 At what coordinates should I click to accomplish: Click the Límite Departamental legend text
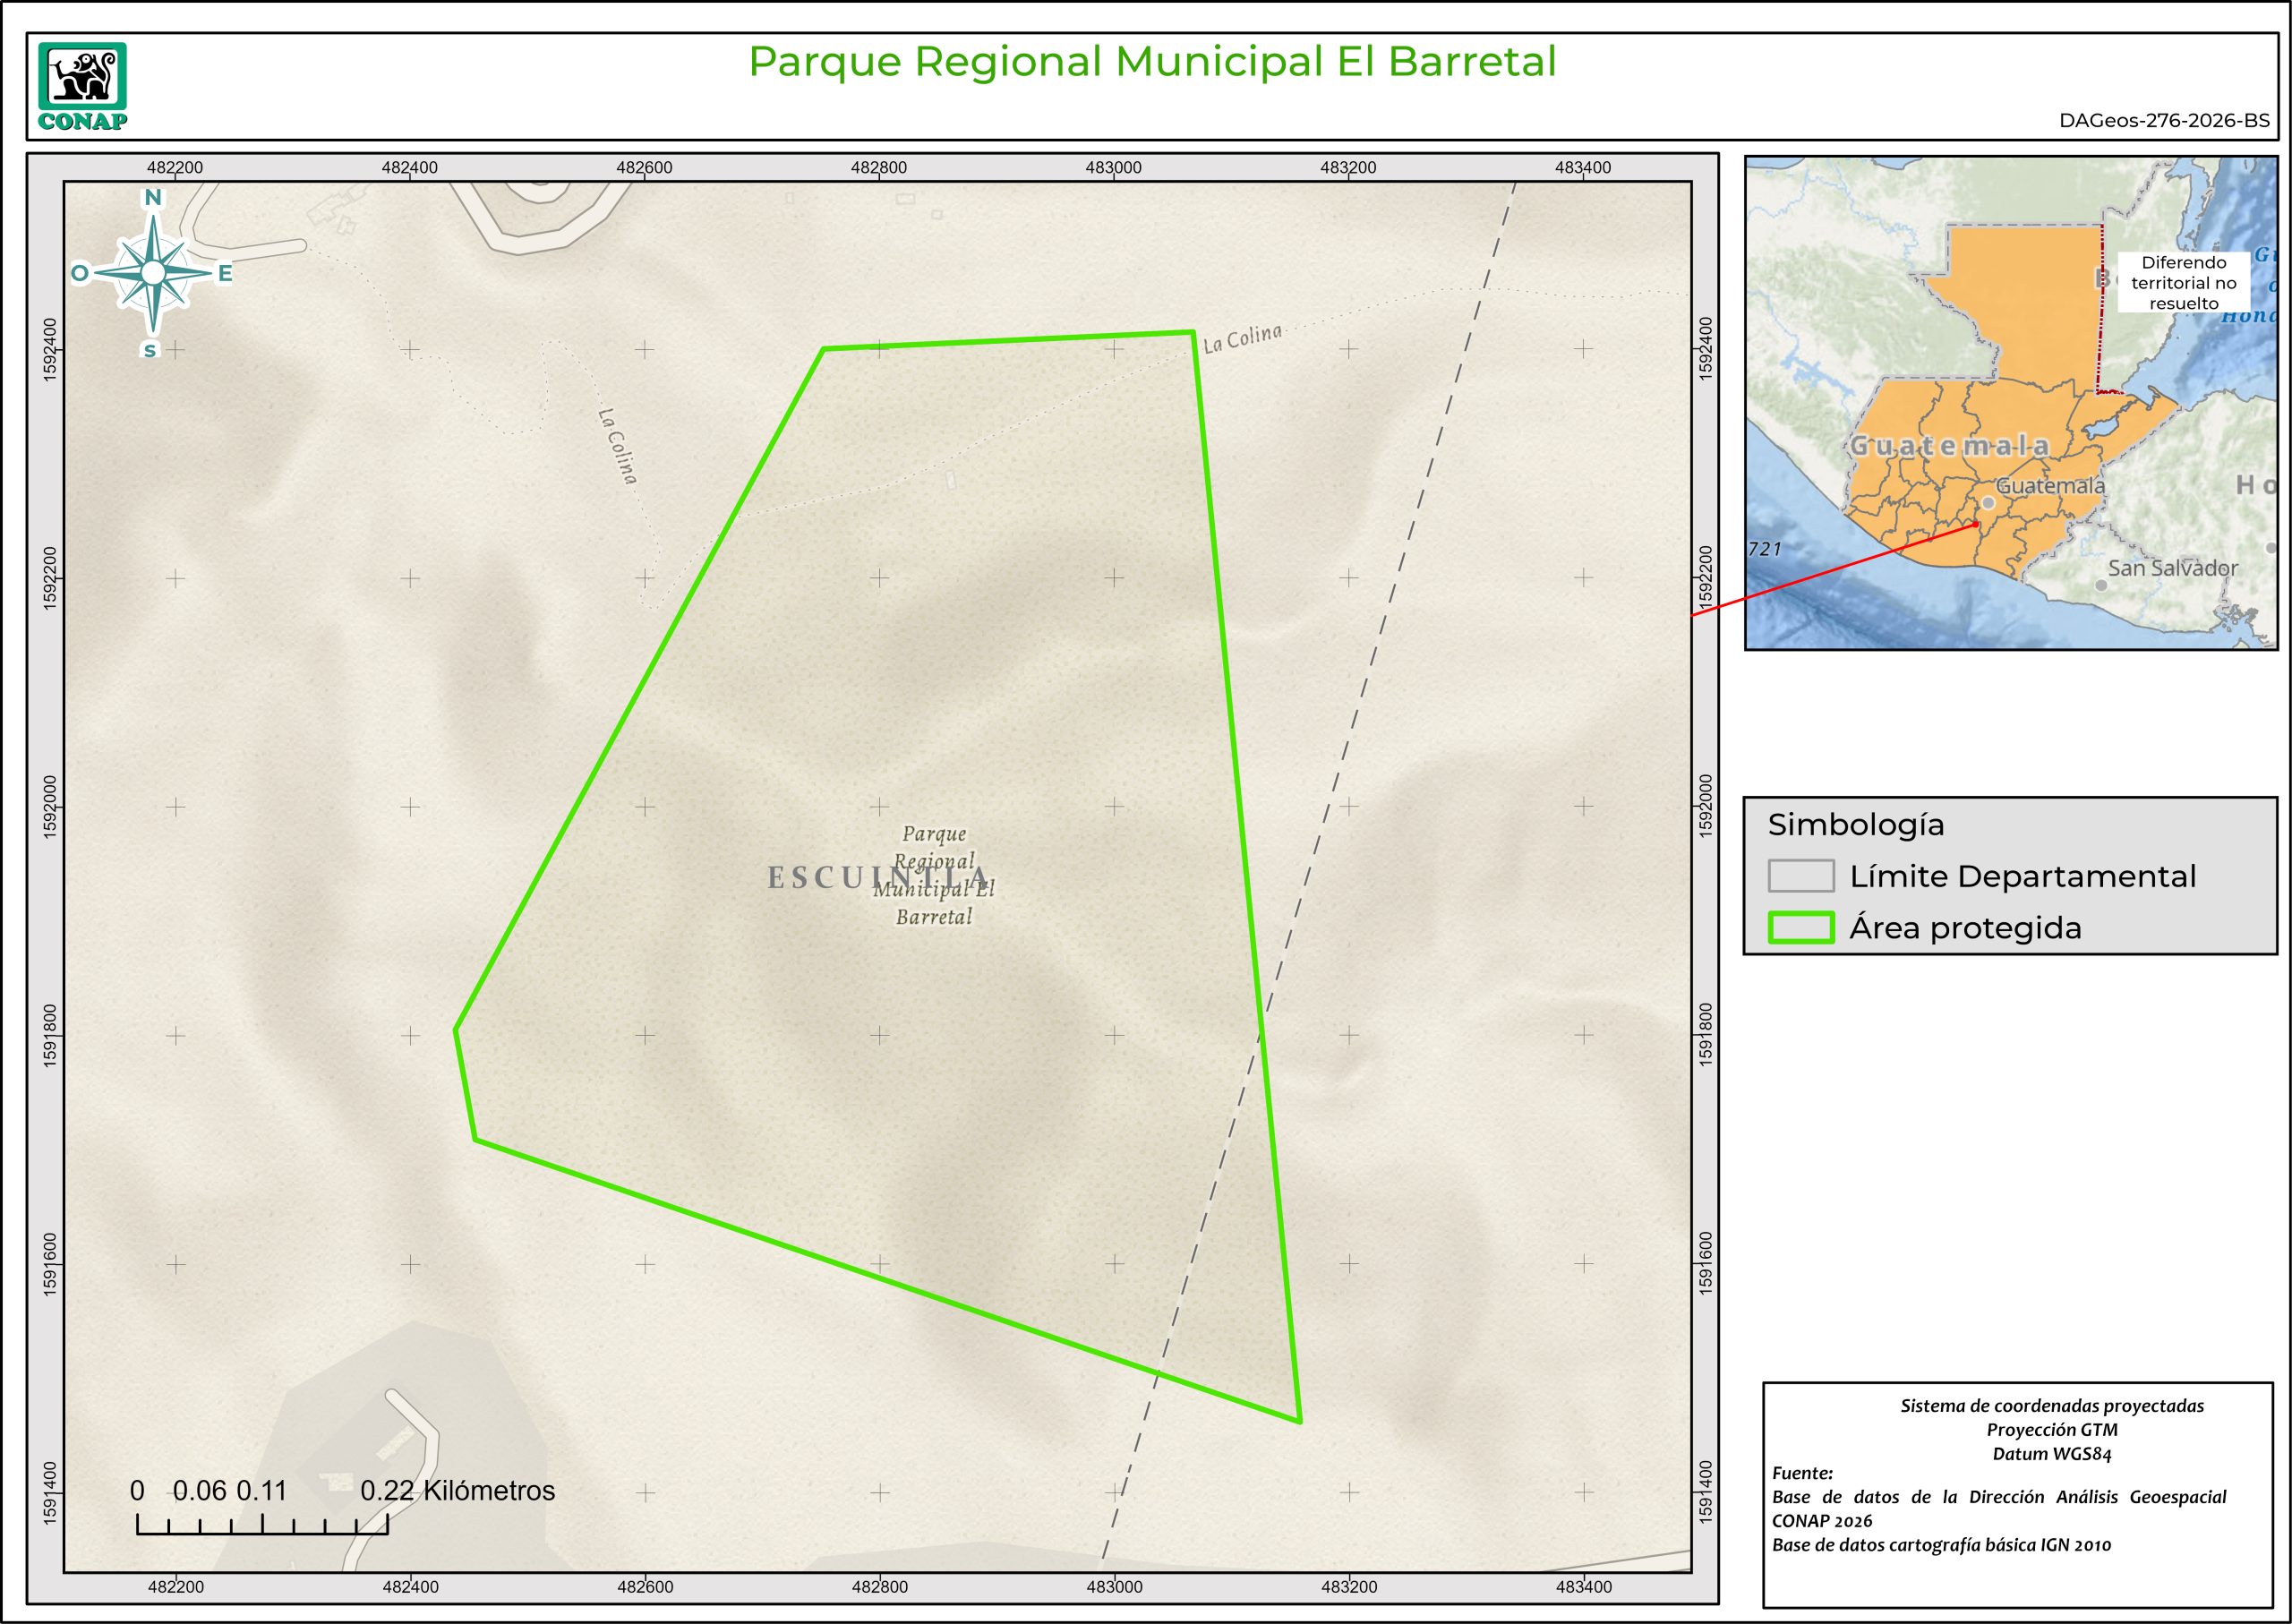coord(2022,876)
